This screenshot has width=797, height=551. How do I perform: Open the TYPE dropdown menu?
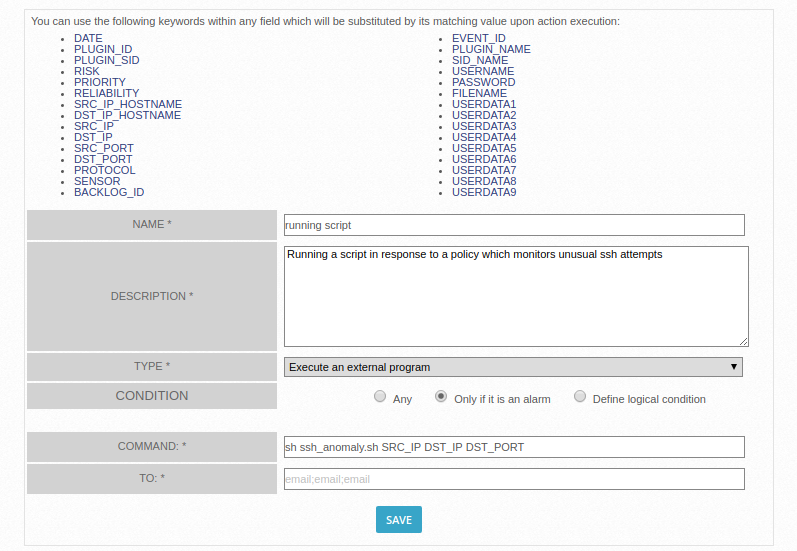click(513, 367)
